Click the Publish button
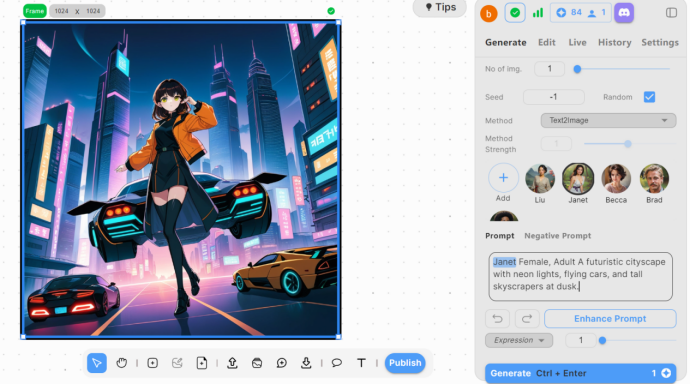 point(405,363)
